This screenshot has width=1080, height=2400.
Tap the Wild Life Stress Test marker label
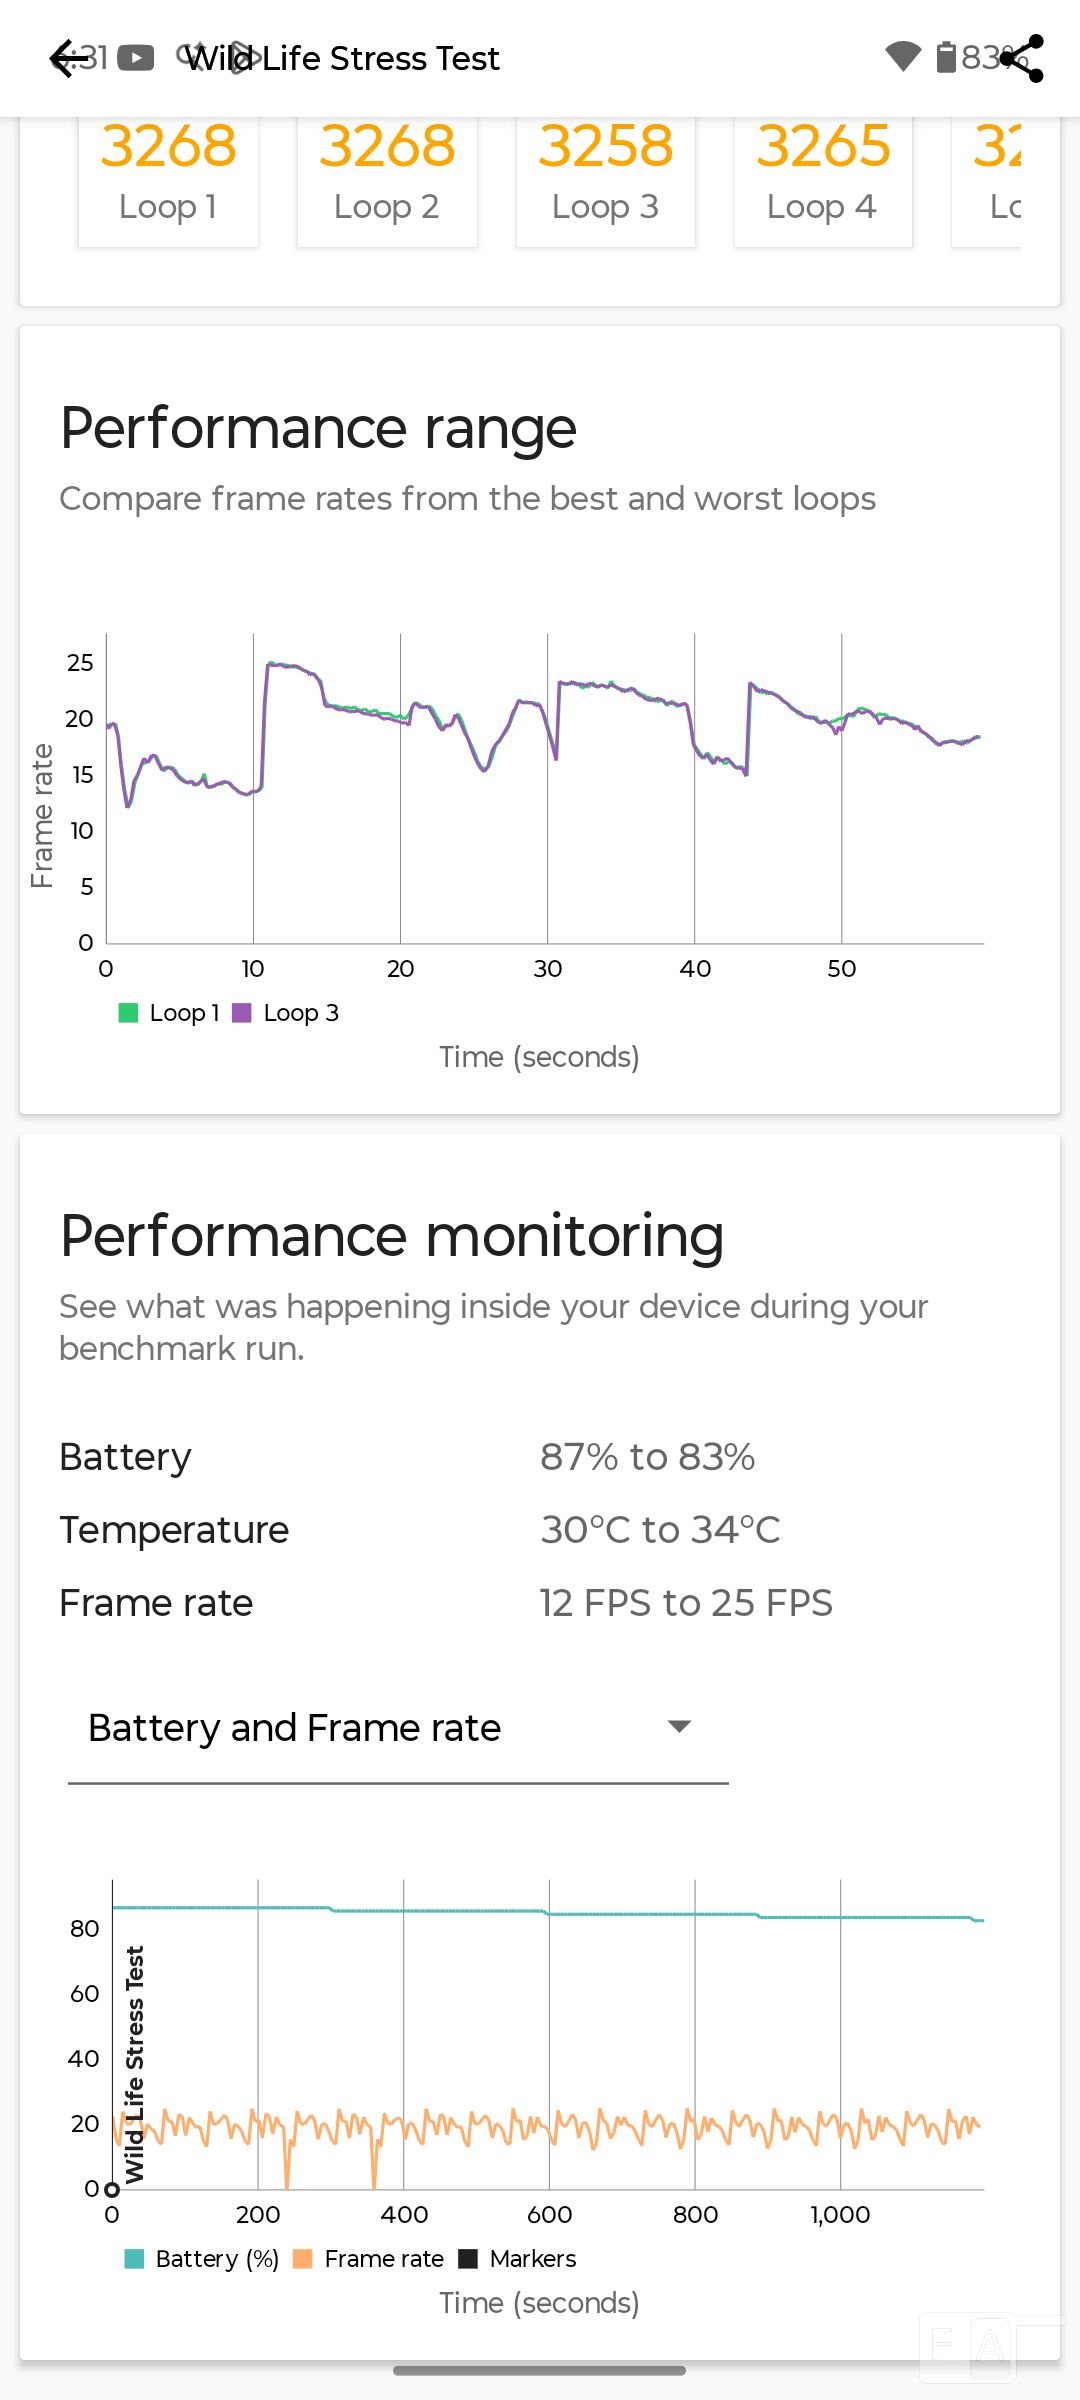click(x=135, y=2064)
